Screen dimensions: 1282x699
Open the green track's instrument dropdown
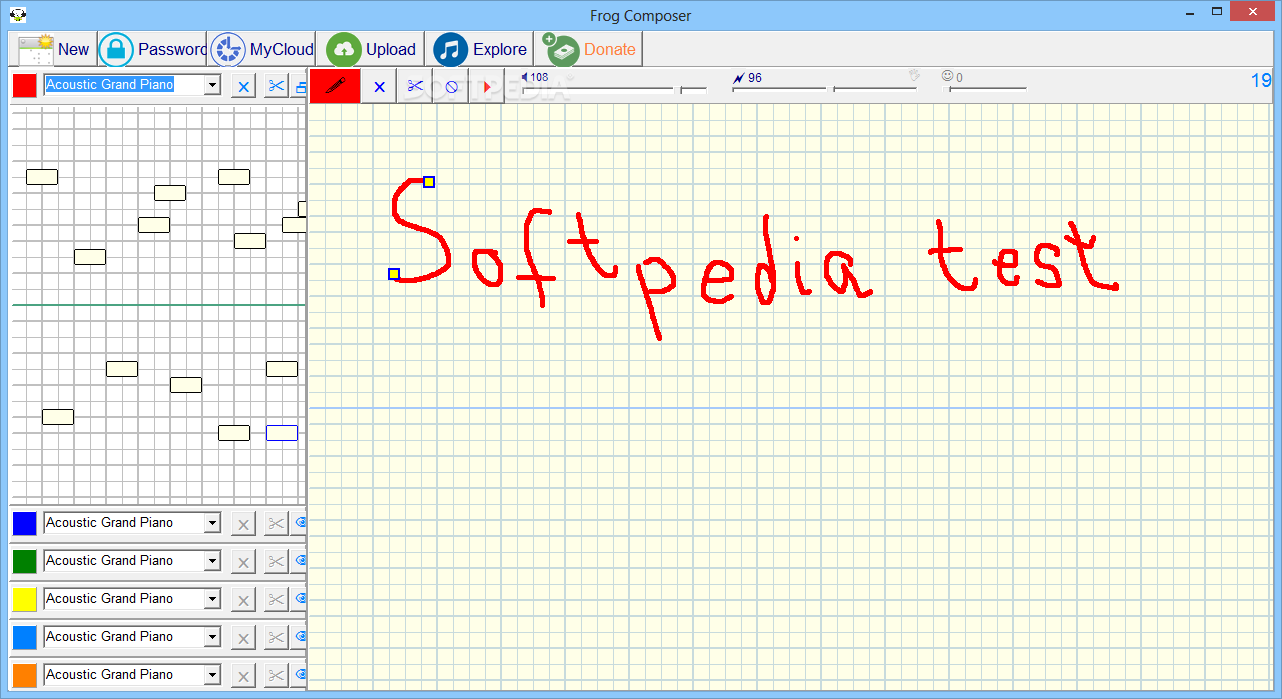pos(211,561)
